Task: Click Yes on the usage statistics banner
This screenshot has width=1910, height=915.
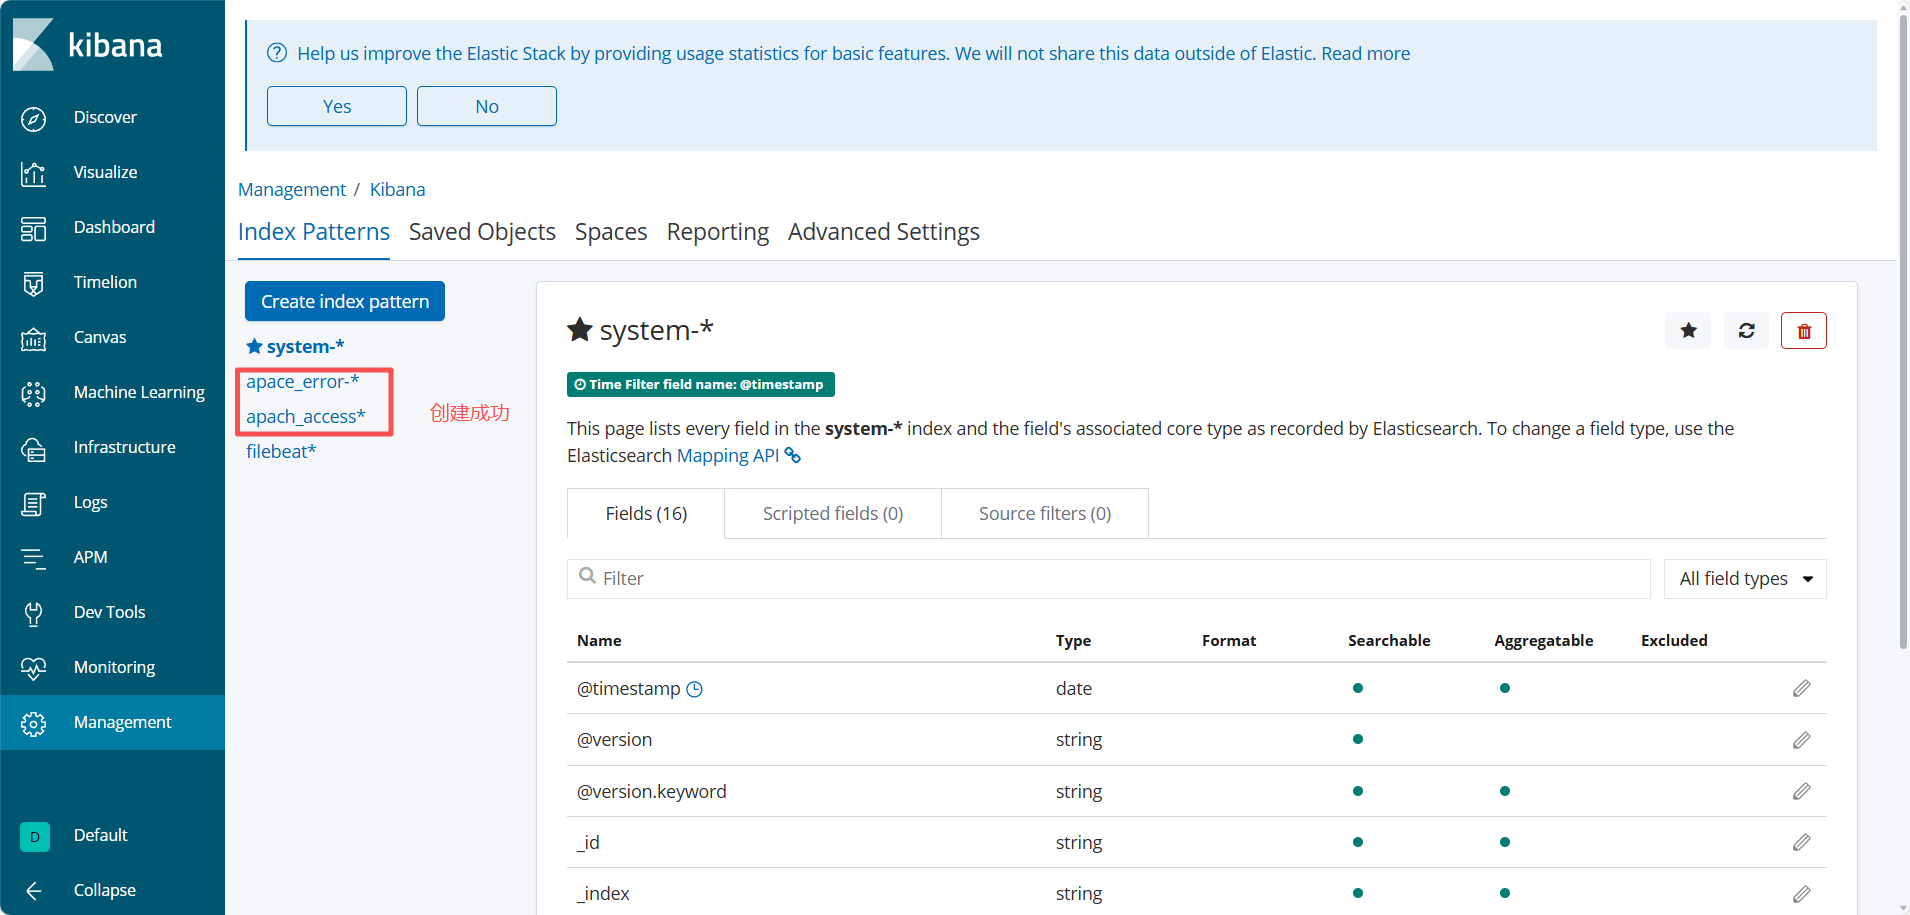Action: point(336,107)
